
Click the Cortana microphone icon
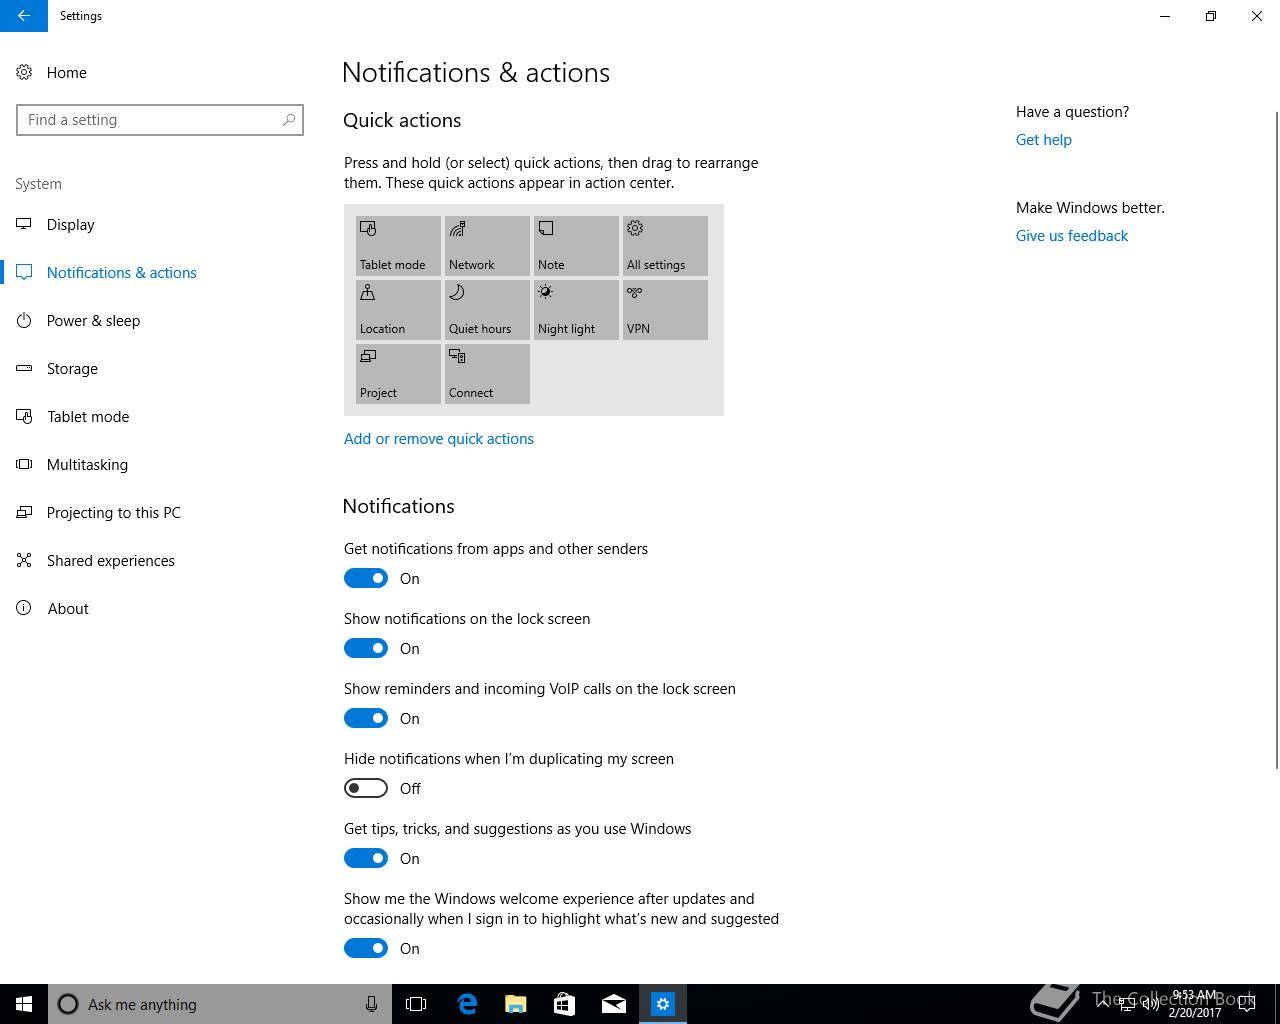pos(371,1004)
